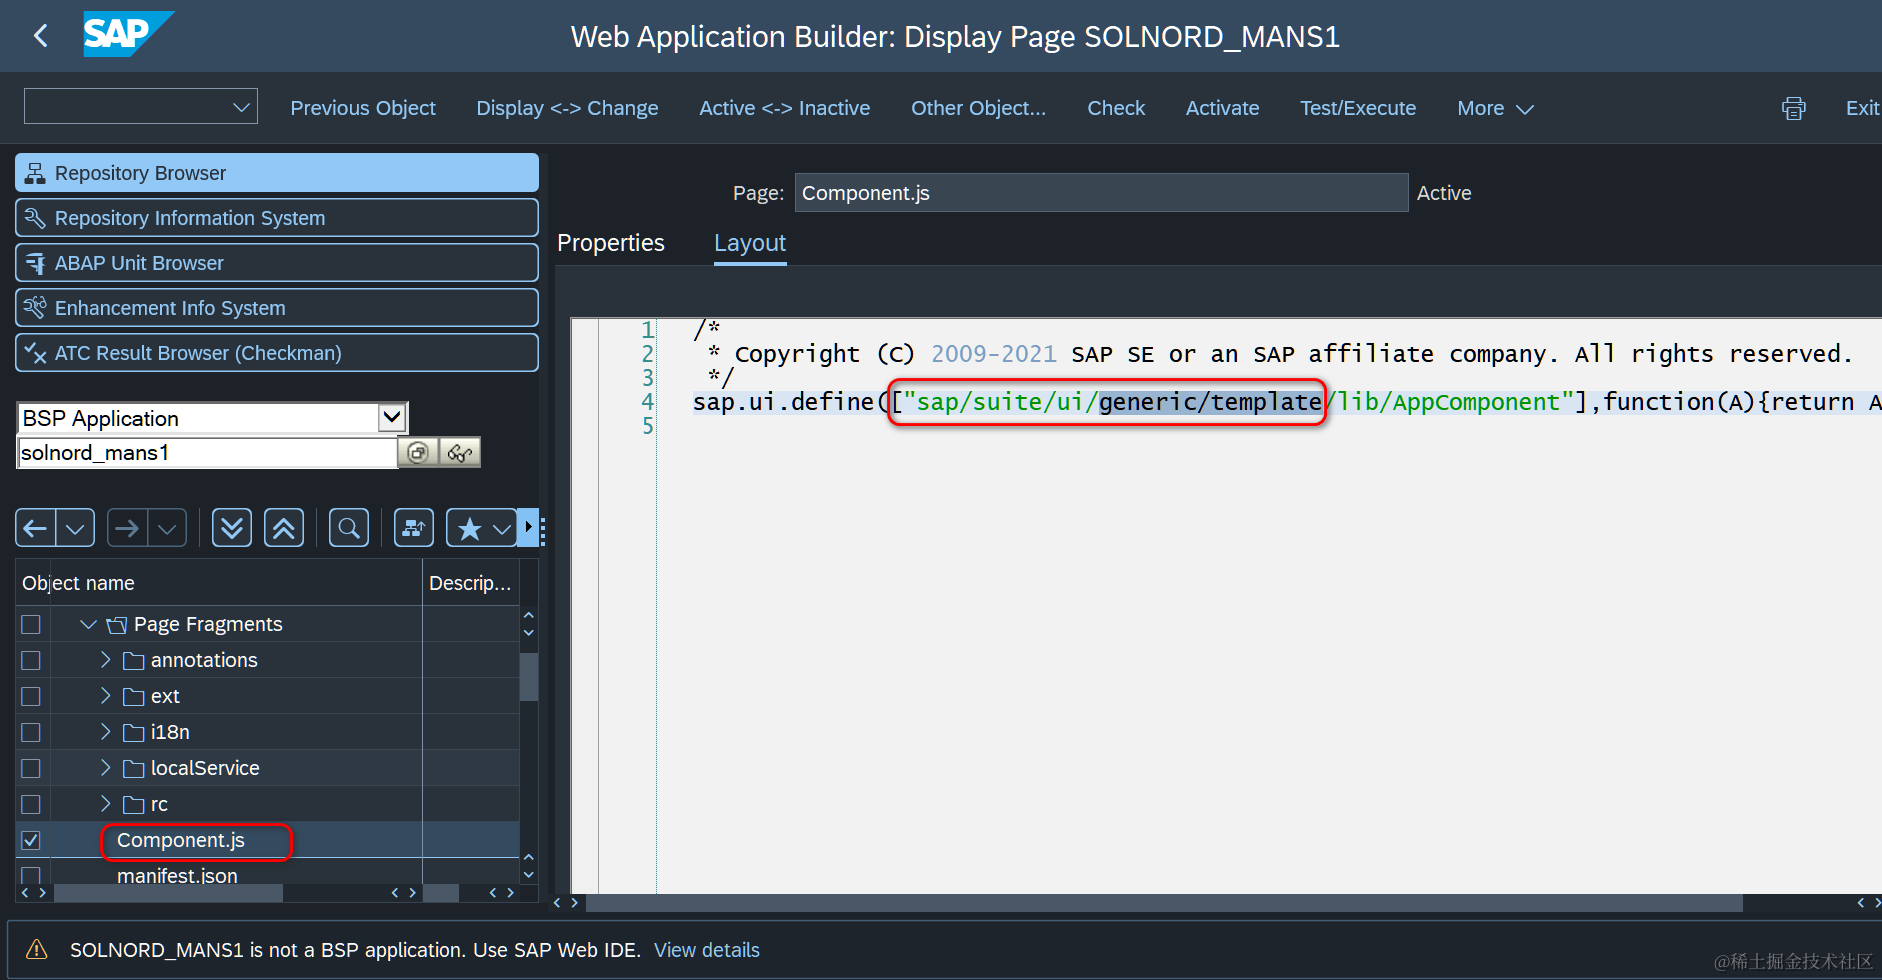Collapse the Page Fragments node

(x=88, y=624)
